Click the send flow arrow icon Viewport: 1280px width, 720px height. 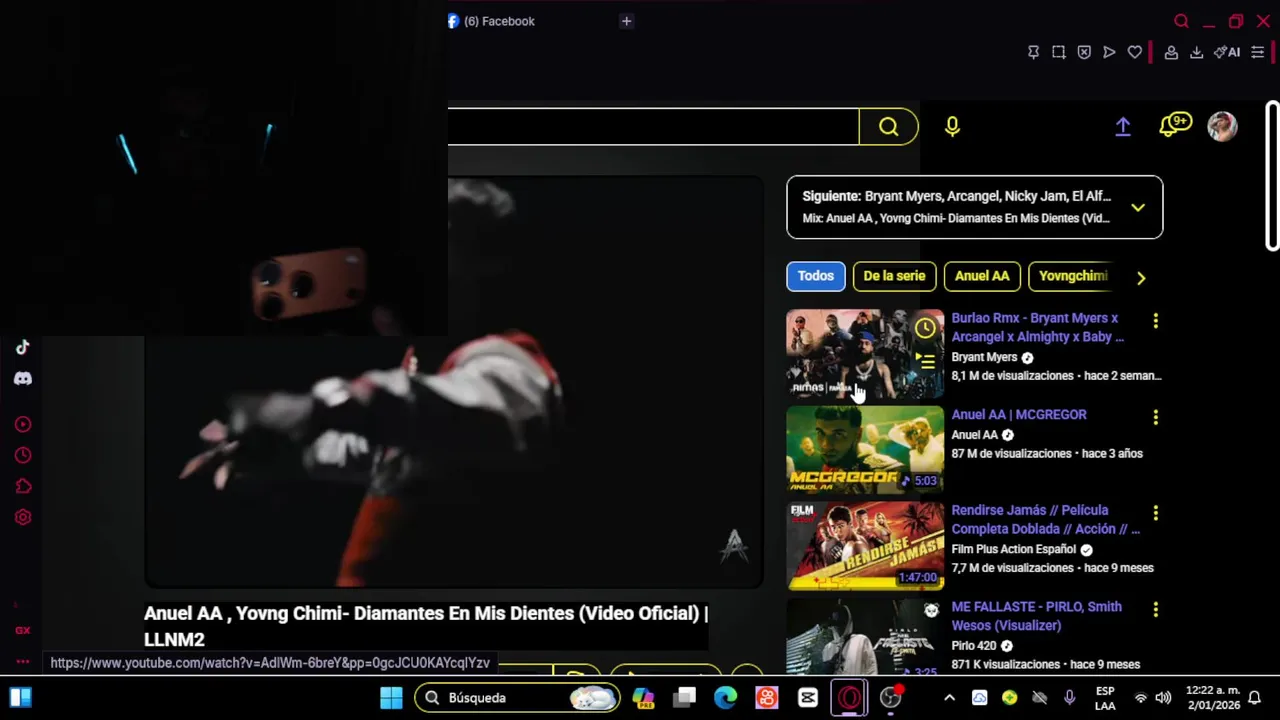pyautogui.click(x=1109, y=52)
